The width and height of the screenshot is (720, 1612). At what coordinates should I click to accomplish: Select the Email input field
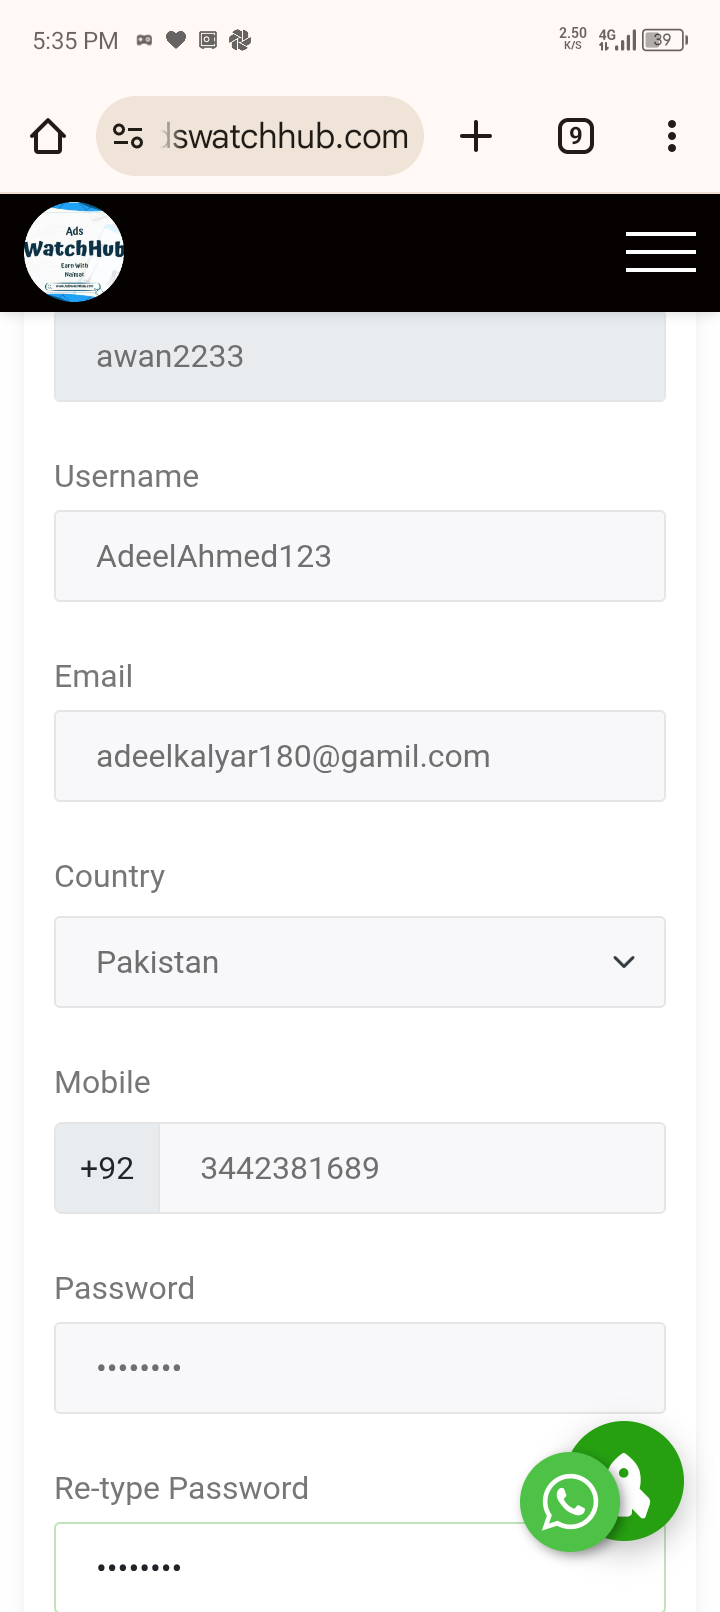point(360,756)
